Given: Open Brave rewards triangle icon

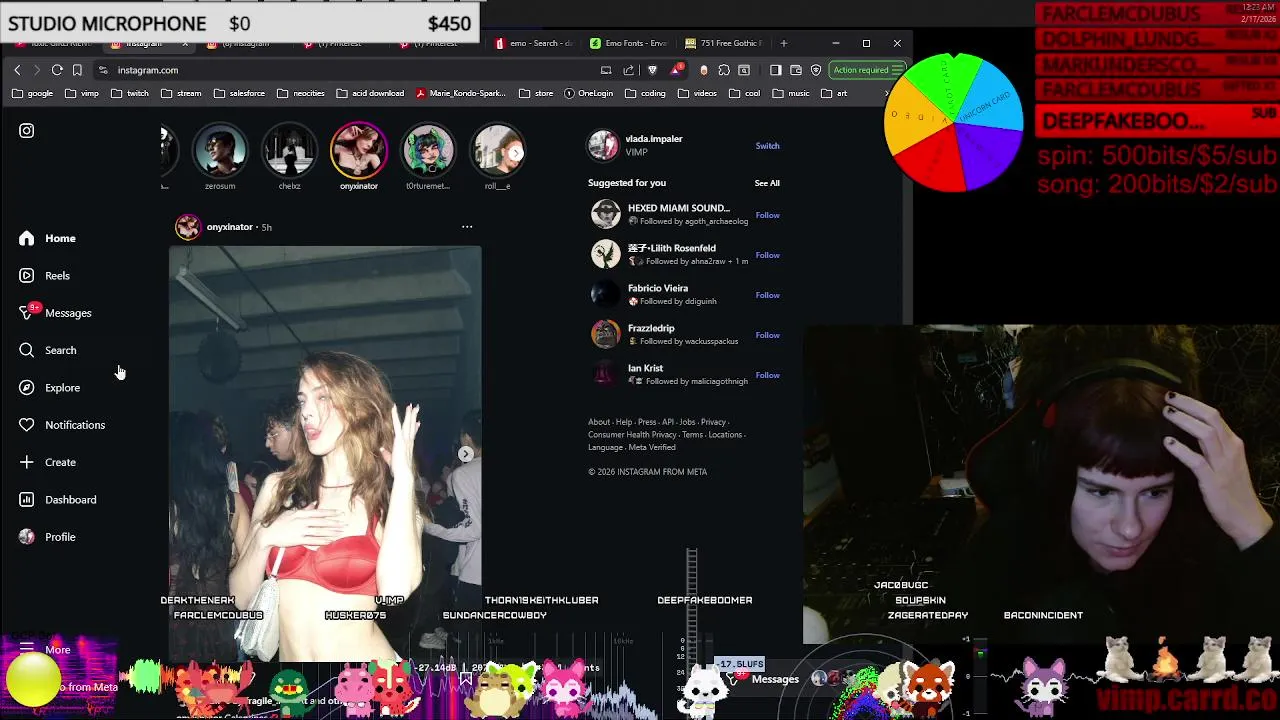Looking at the screenshot, I should pos(677,70).
